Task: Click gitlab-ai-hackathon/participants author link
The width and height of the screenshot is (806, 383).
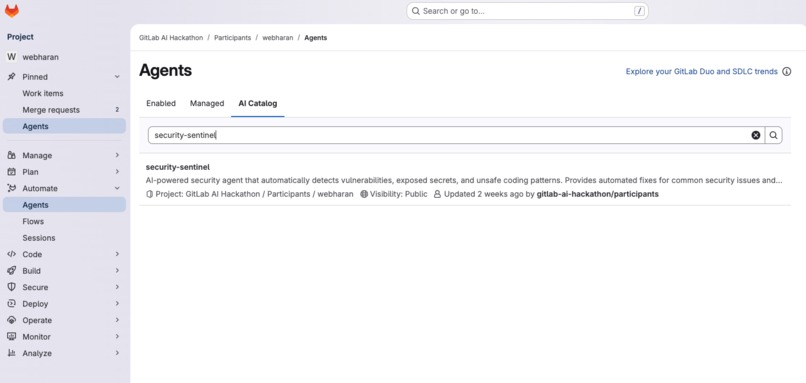Action: (x=597, y=194)
